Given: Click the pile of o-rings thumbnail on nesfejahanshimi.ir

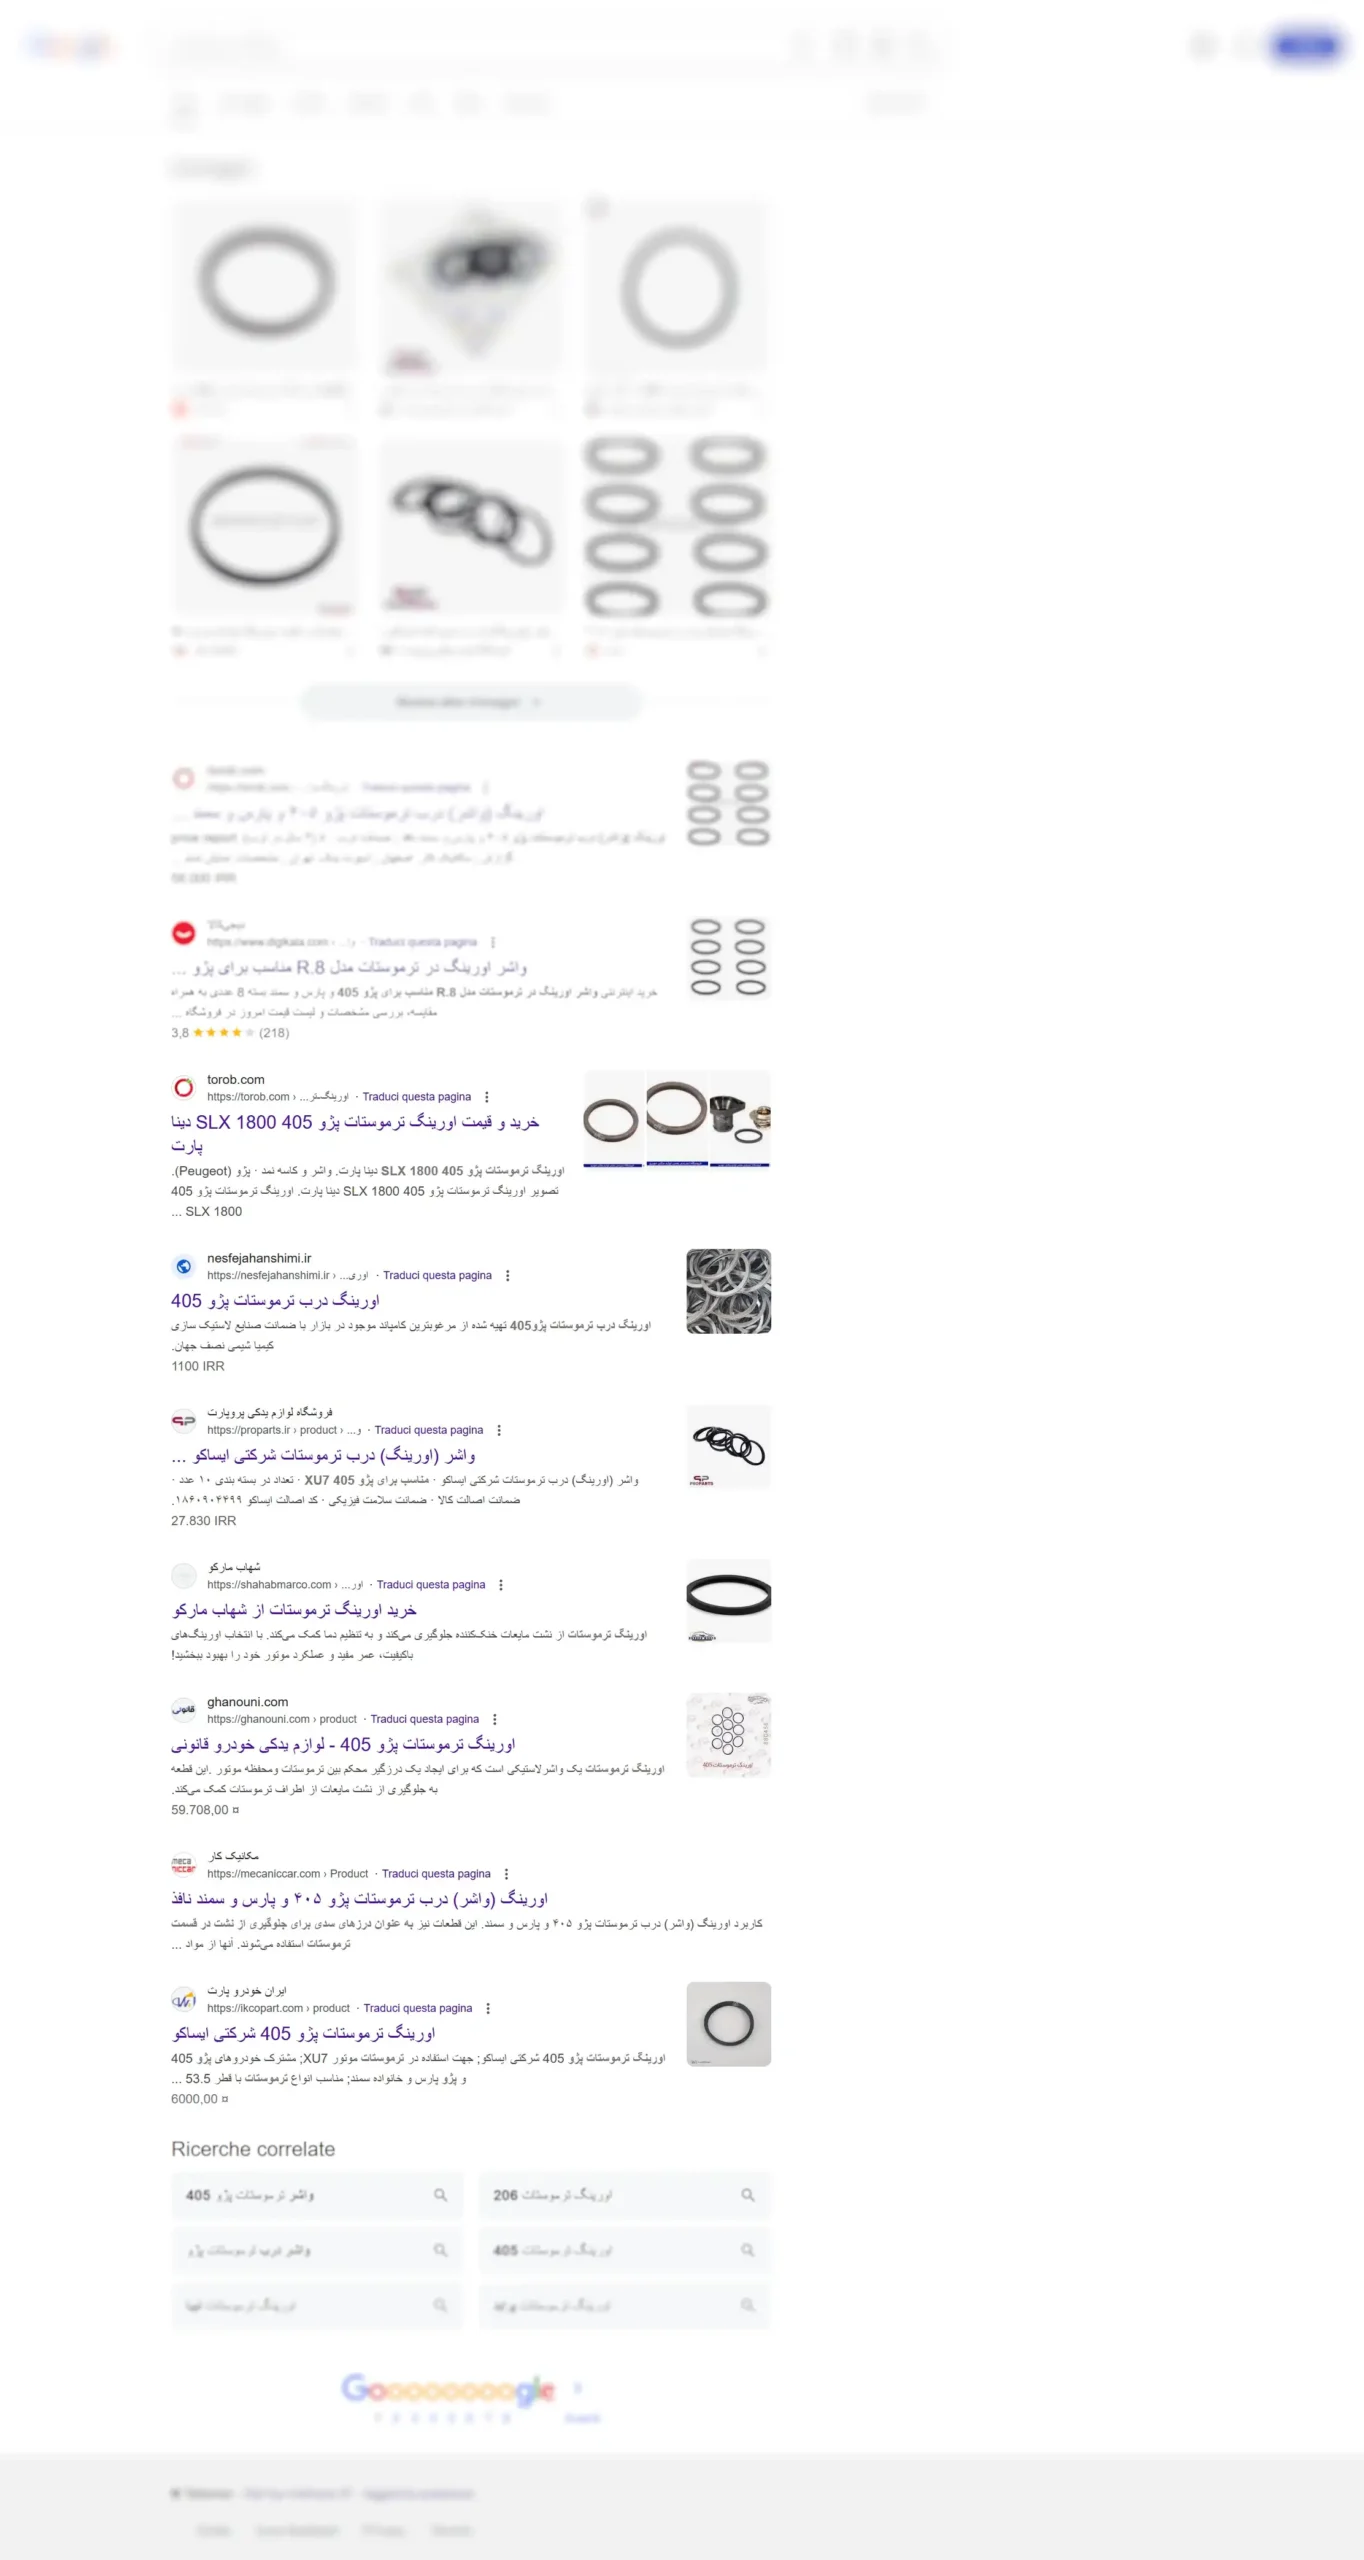Looking at the screenshot, I should [728, 1290].
